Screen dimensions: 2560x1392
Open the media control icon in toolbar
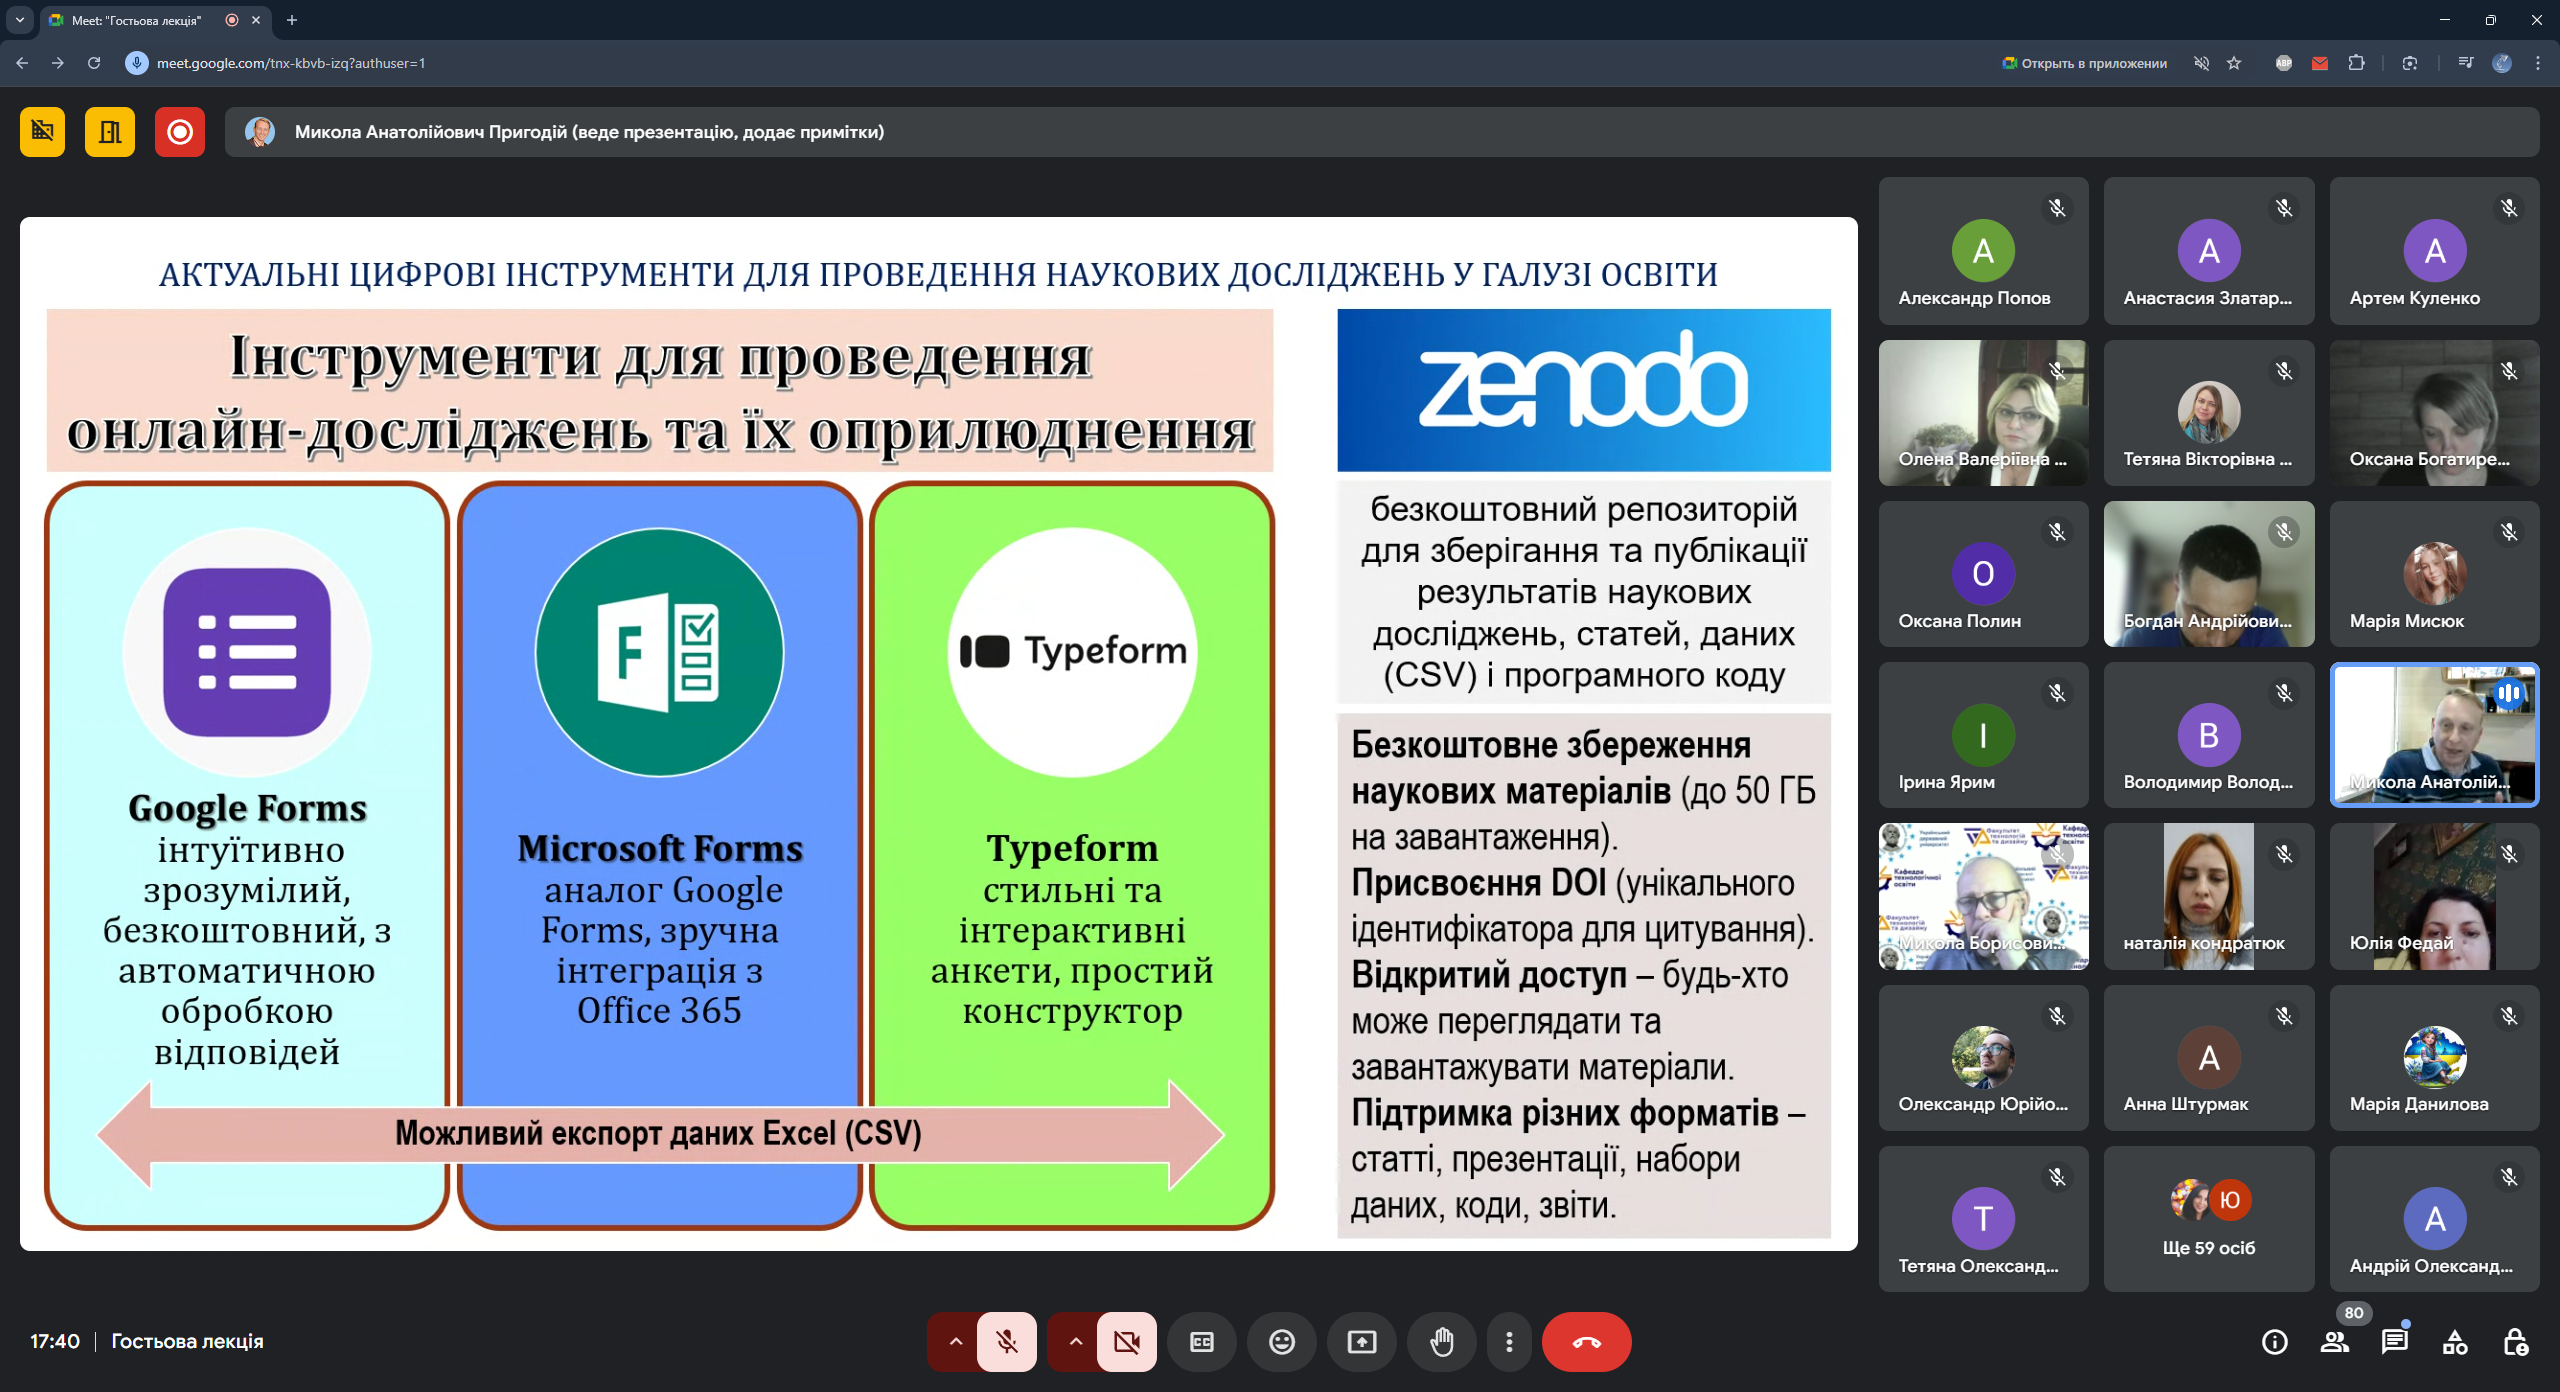[x=2466, y=63]
